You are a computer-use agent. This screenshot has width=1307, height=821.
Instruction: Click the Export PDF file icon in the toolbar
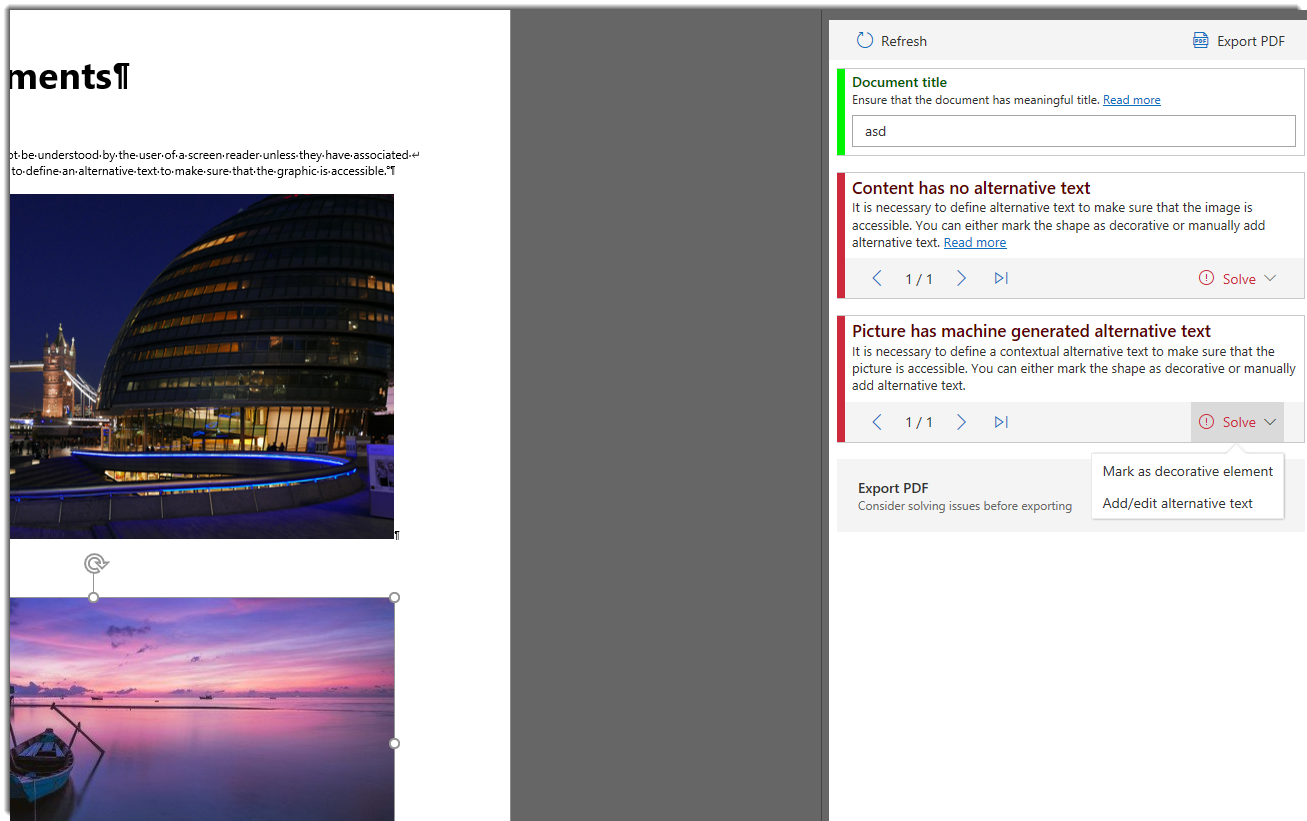coord(1201,40)
